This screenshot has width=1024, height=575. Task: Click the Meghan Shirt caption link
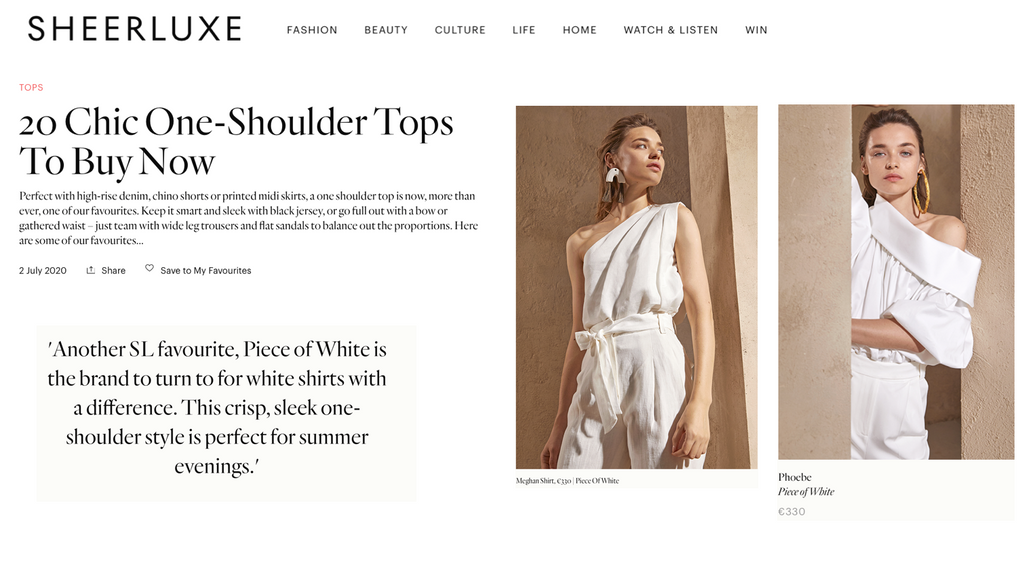568,481
